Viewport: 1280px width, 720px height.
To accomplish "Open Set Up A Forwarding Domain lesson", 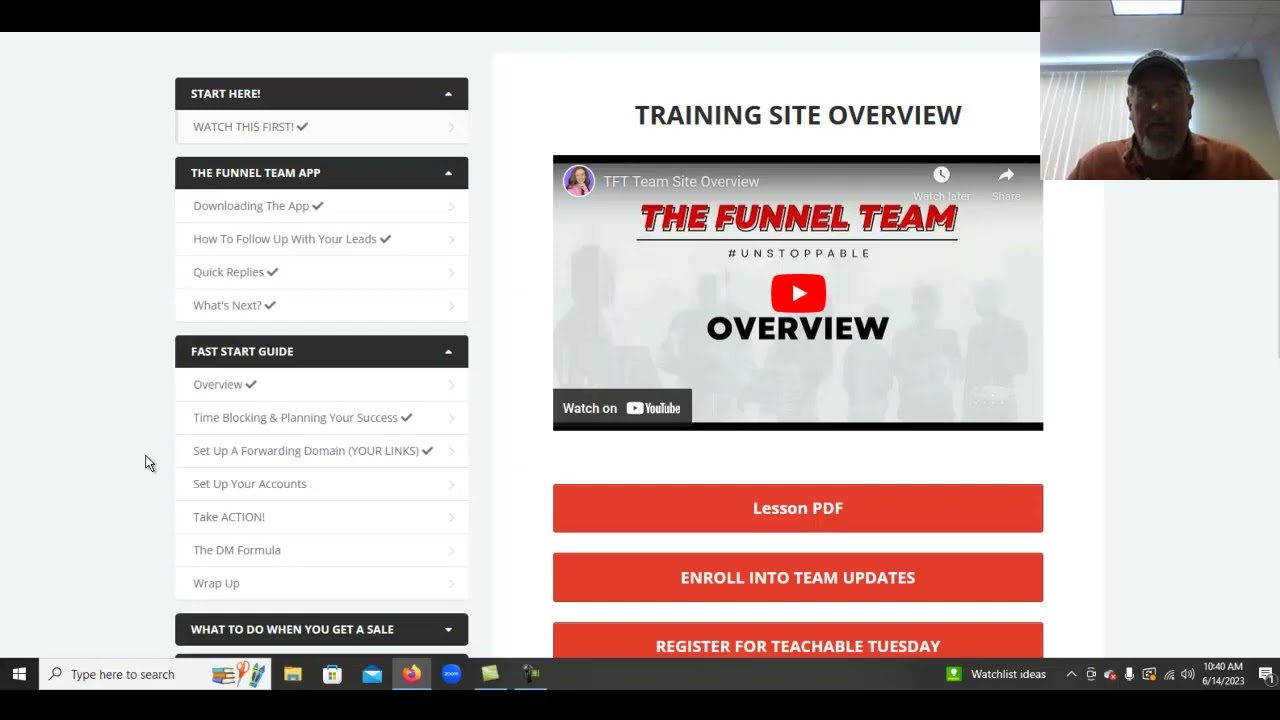I will [321, 451].
